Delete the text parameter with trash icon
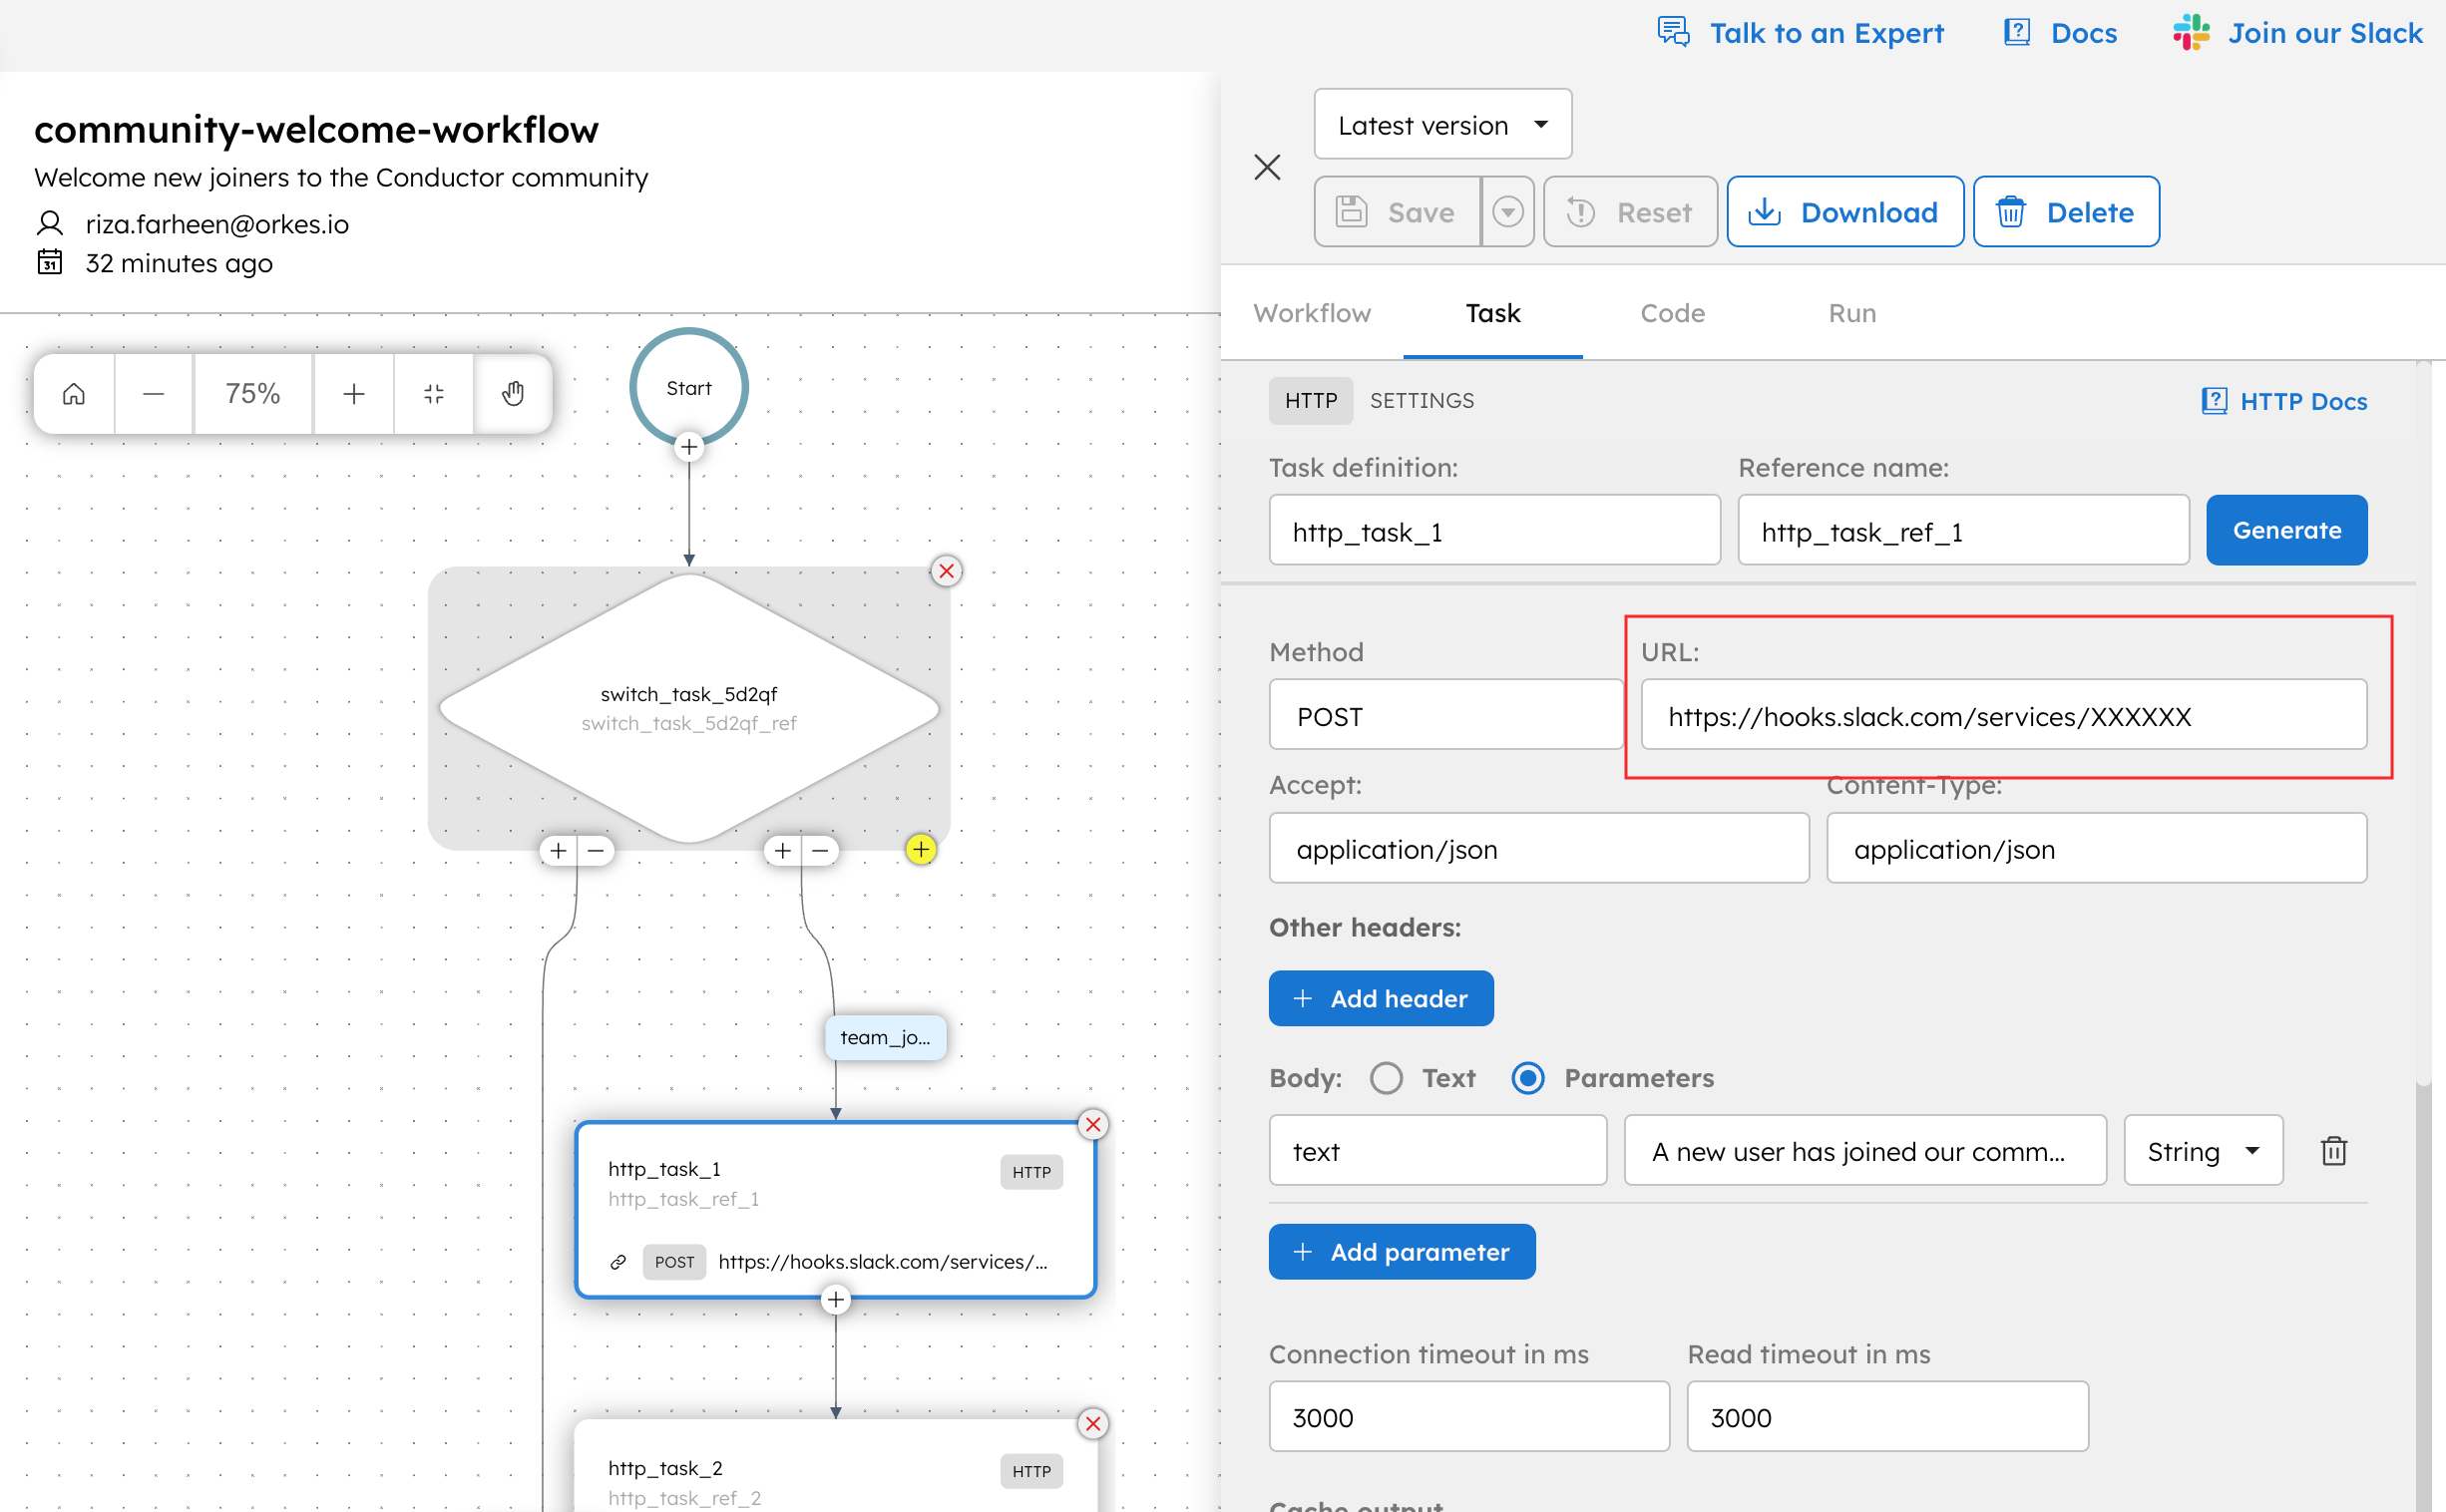 [x=2333, y=1150]
